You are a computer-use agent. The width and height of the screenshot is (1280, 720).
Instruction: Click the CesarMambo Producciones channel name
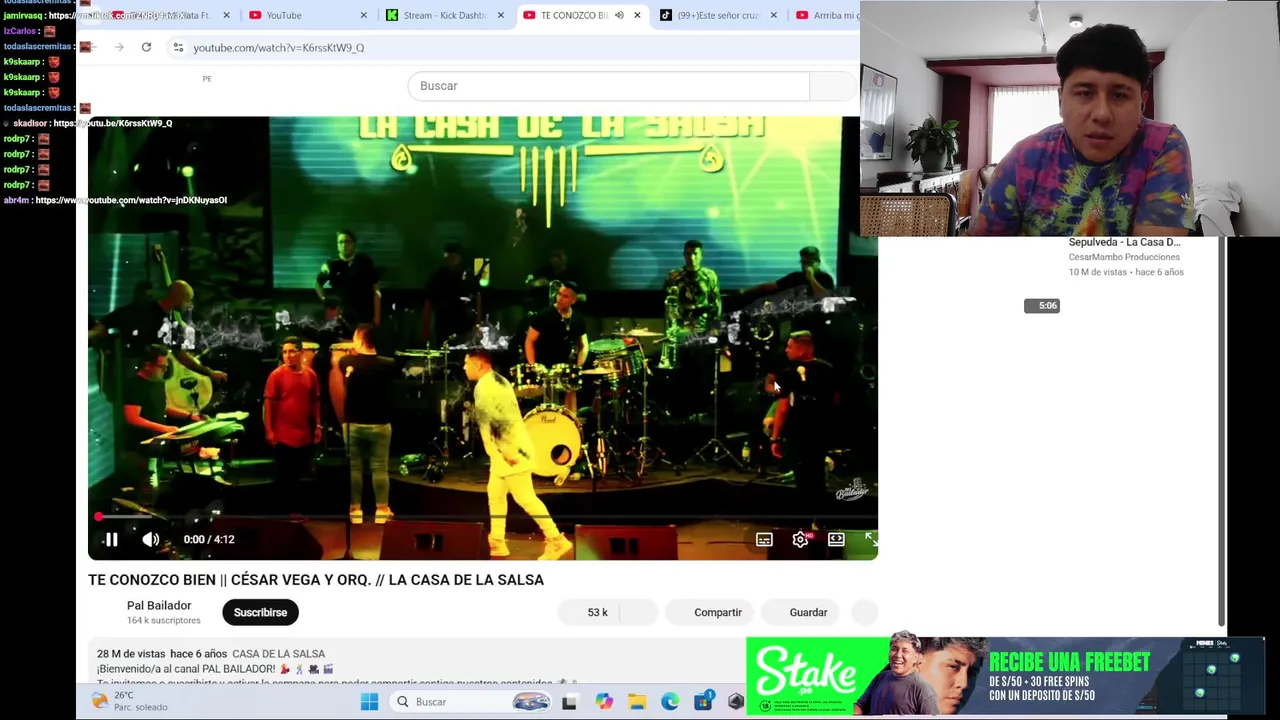pyautogui.click(x=1124, y=257)
